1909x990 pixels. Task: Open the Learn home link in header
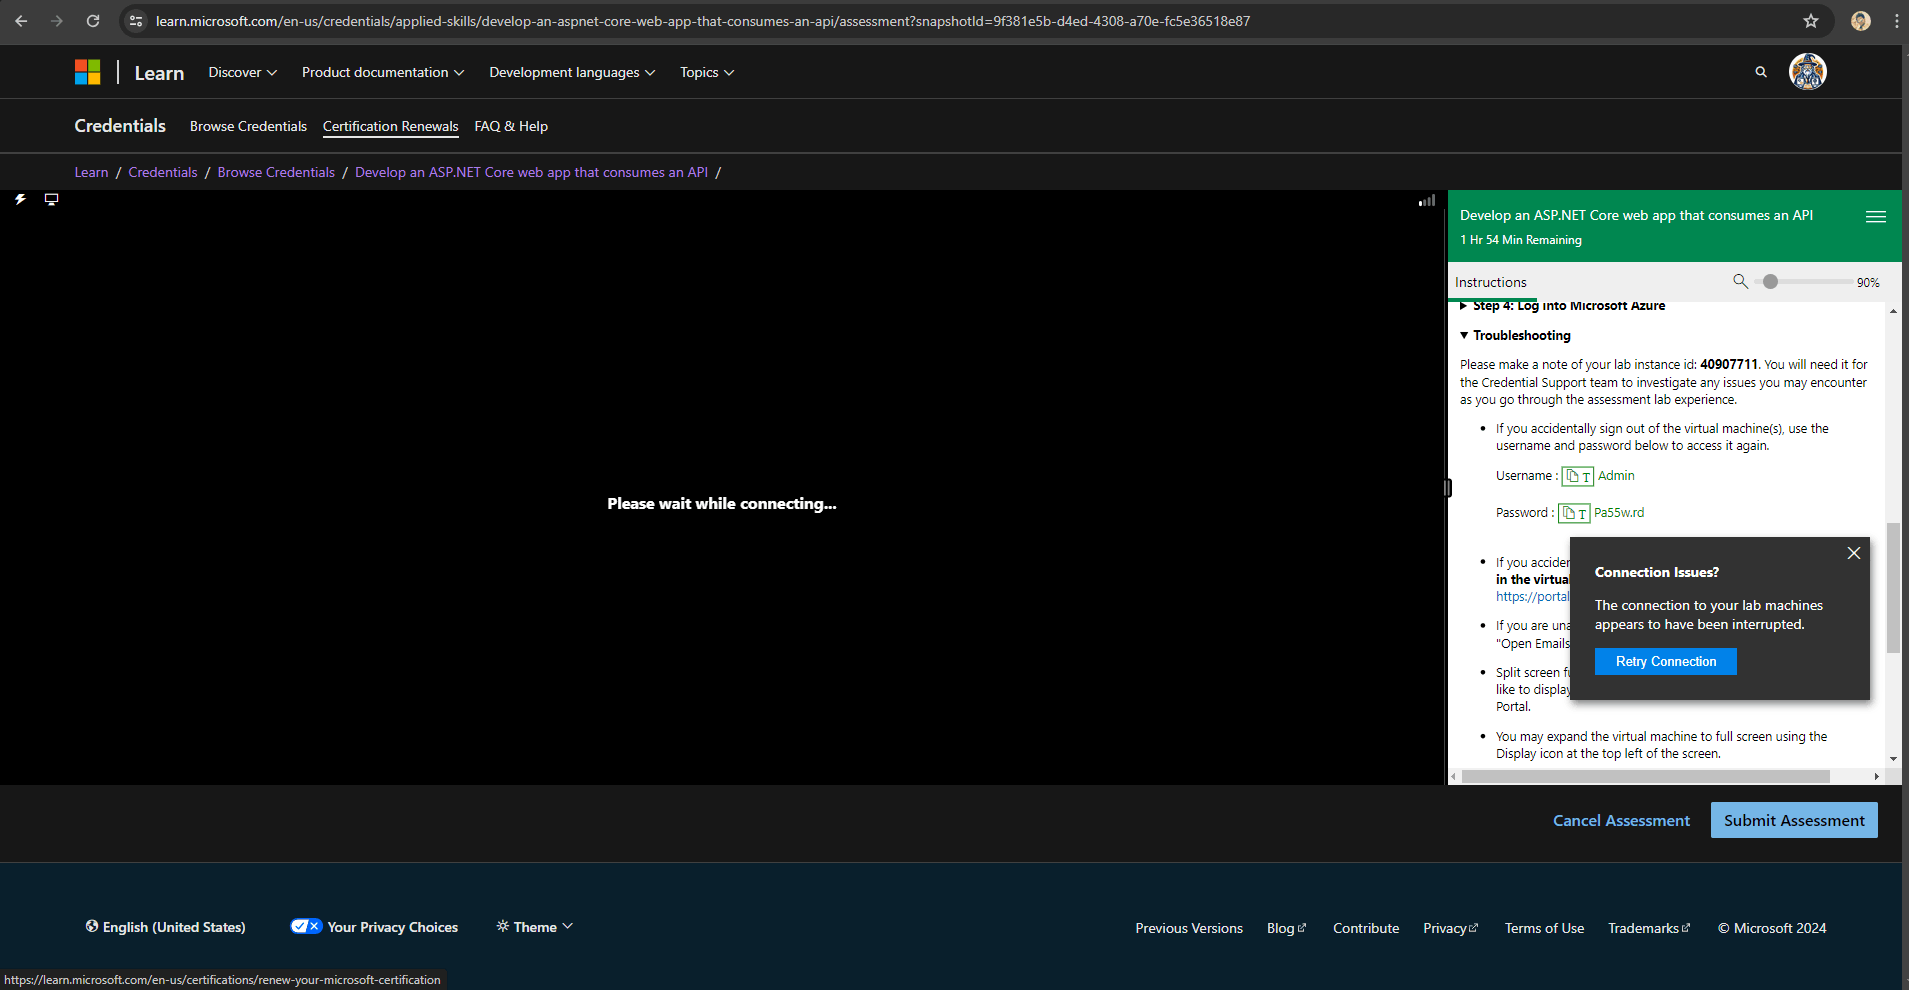point(159,73)
